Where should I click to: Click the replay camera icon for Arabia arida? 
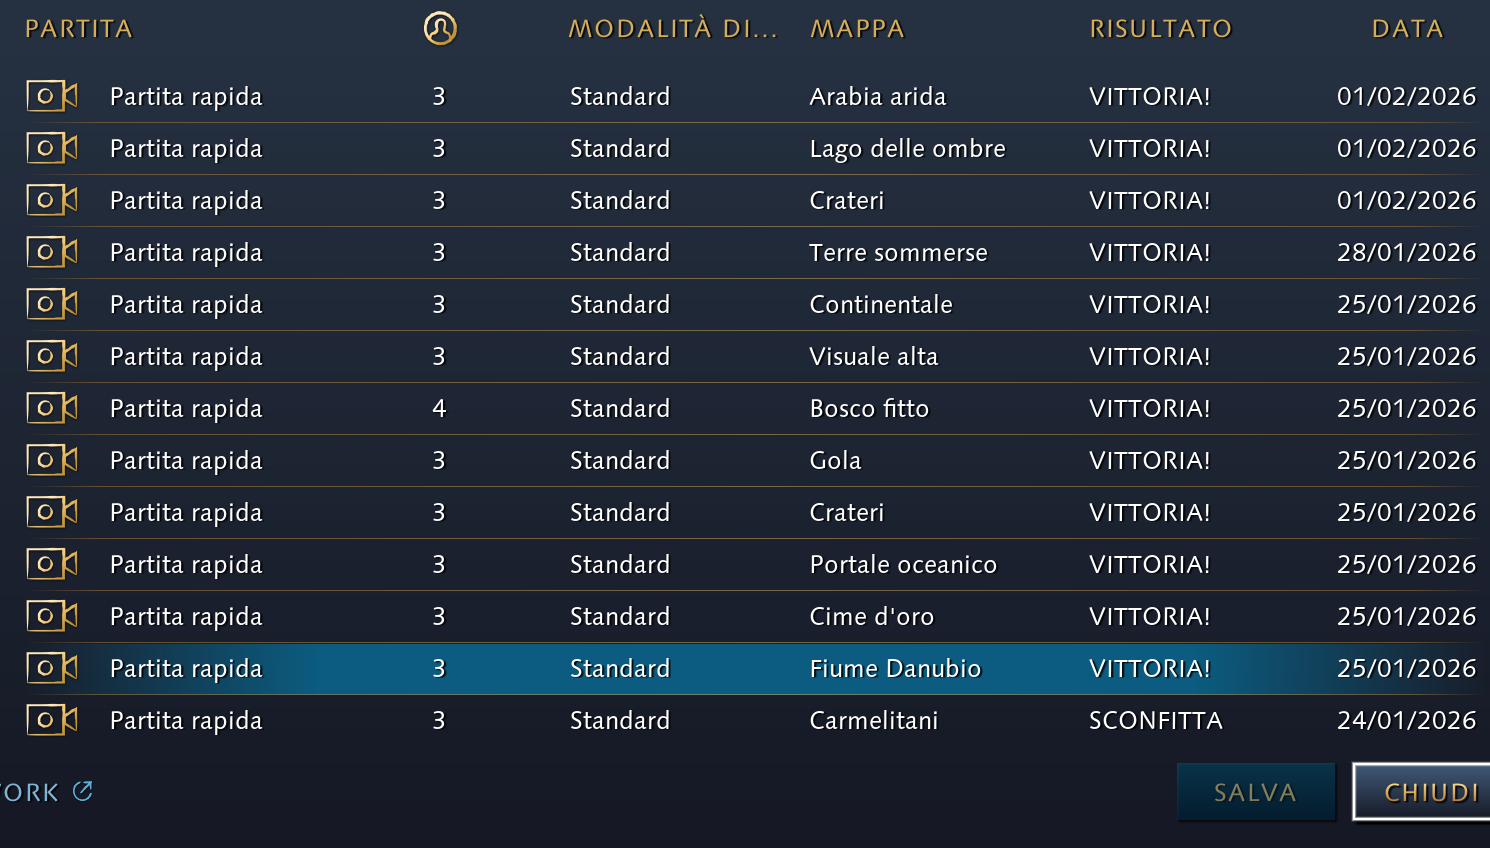click(x=51, y=96)
